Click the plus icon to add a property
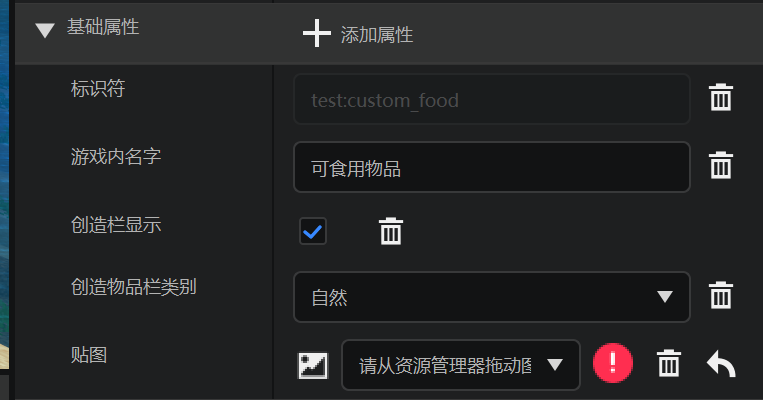Viewport: 763px width, 400px height. click(317, 34)
